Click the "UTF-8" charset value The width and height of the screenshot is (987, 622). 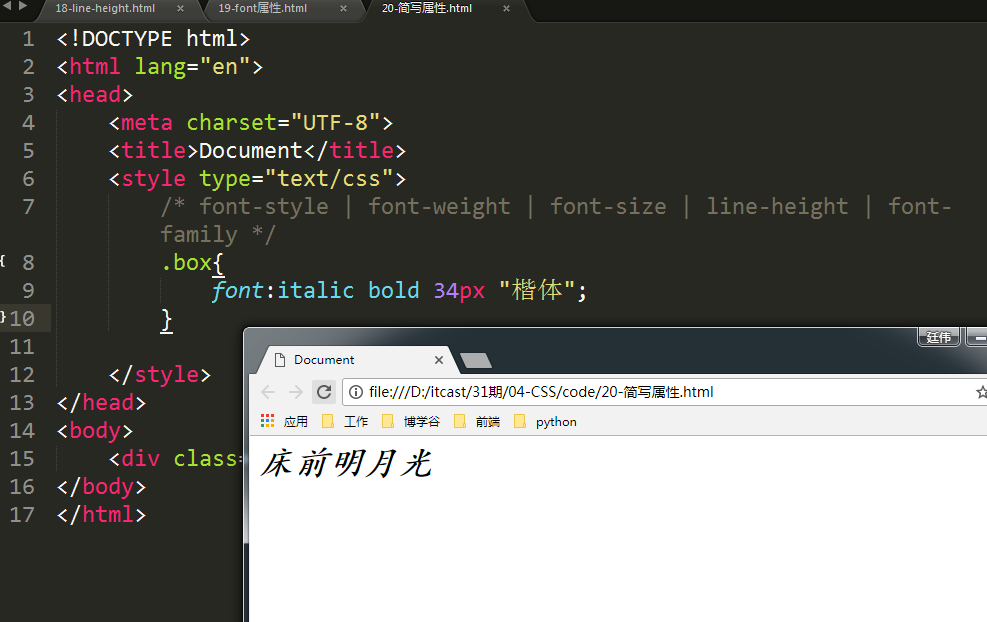point(336,122)
